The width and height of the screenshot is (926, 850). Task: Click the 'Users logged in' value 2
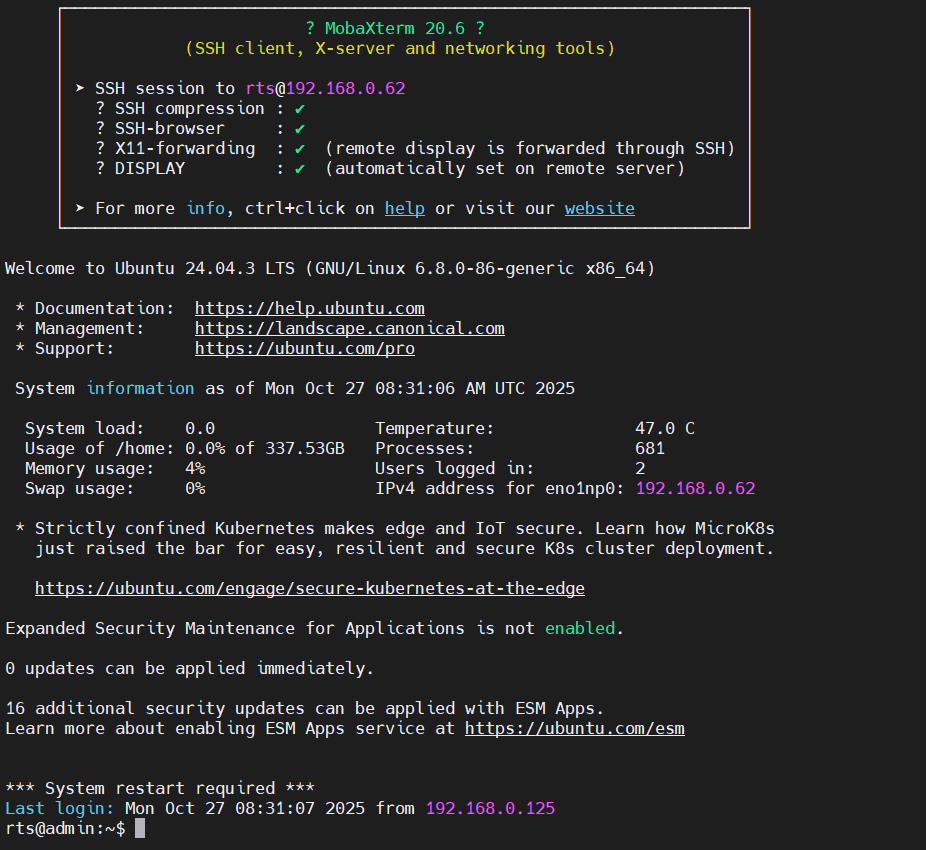coord(640,468)
